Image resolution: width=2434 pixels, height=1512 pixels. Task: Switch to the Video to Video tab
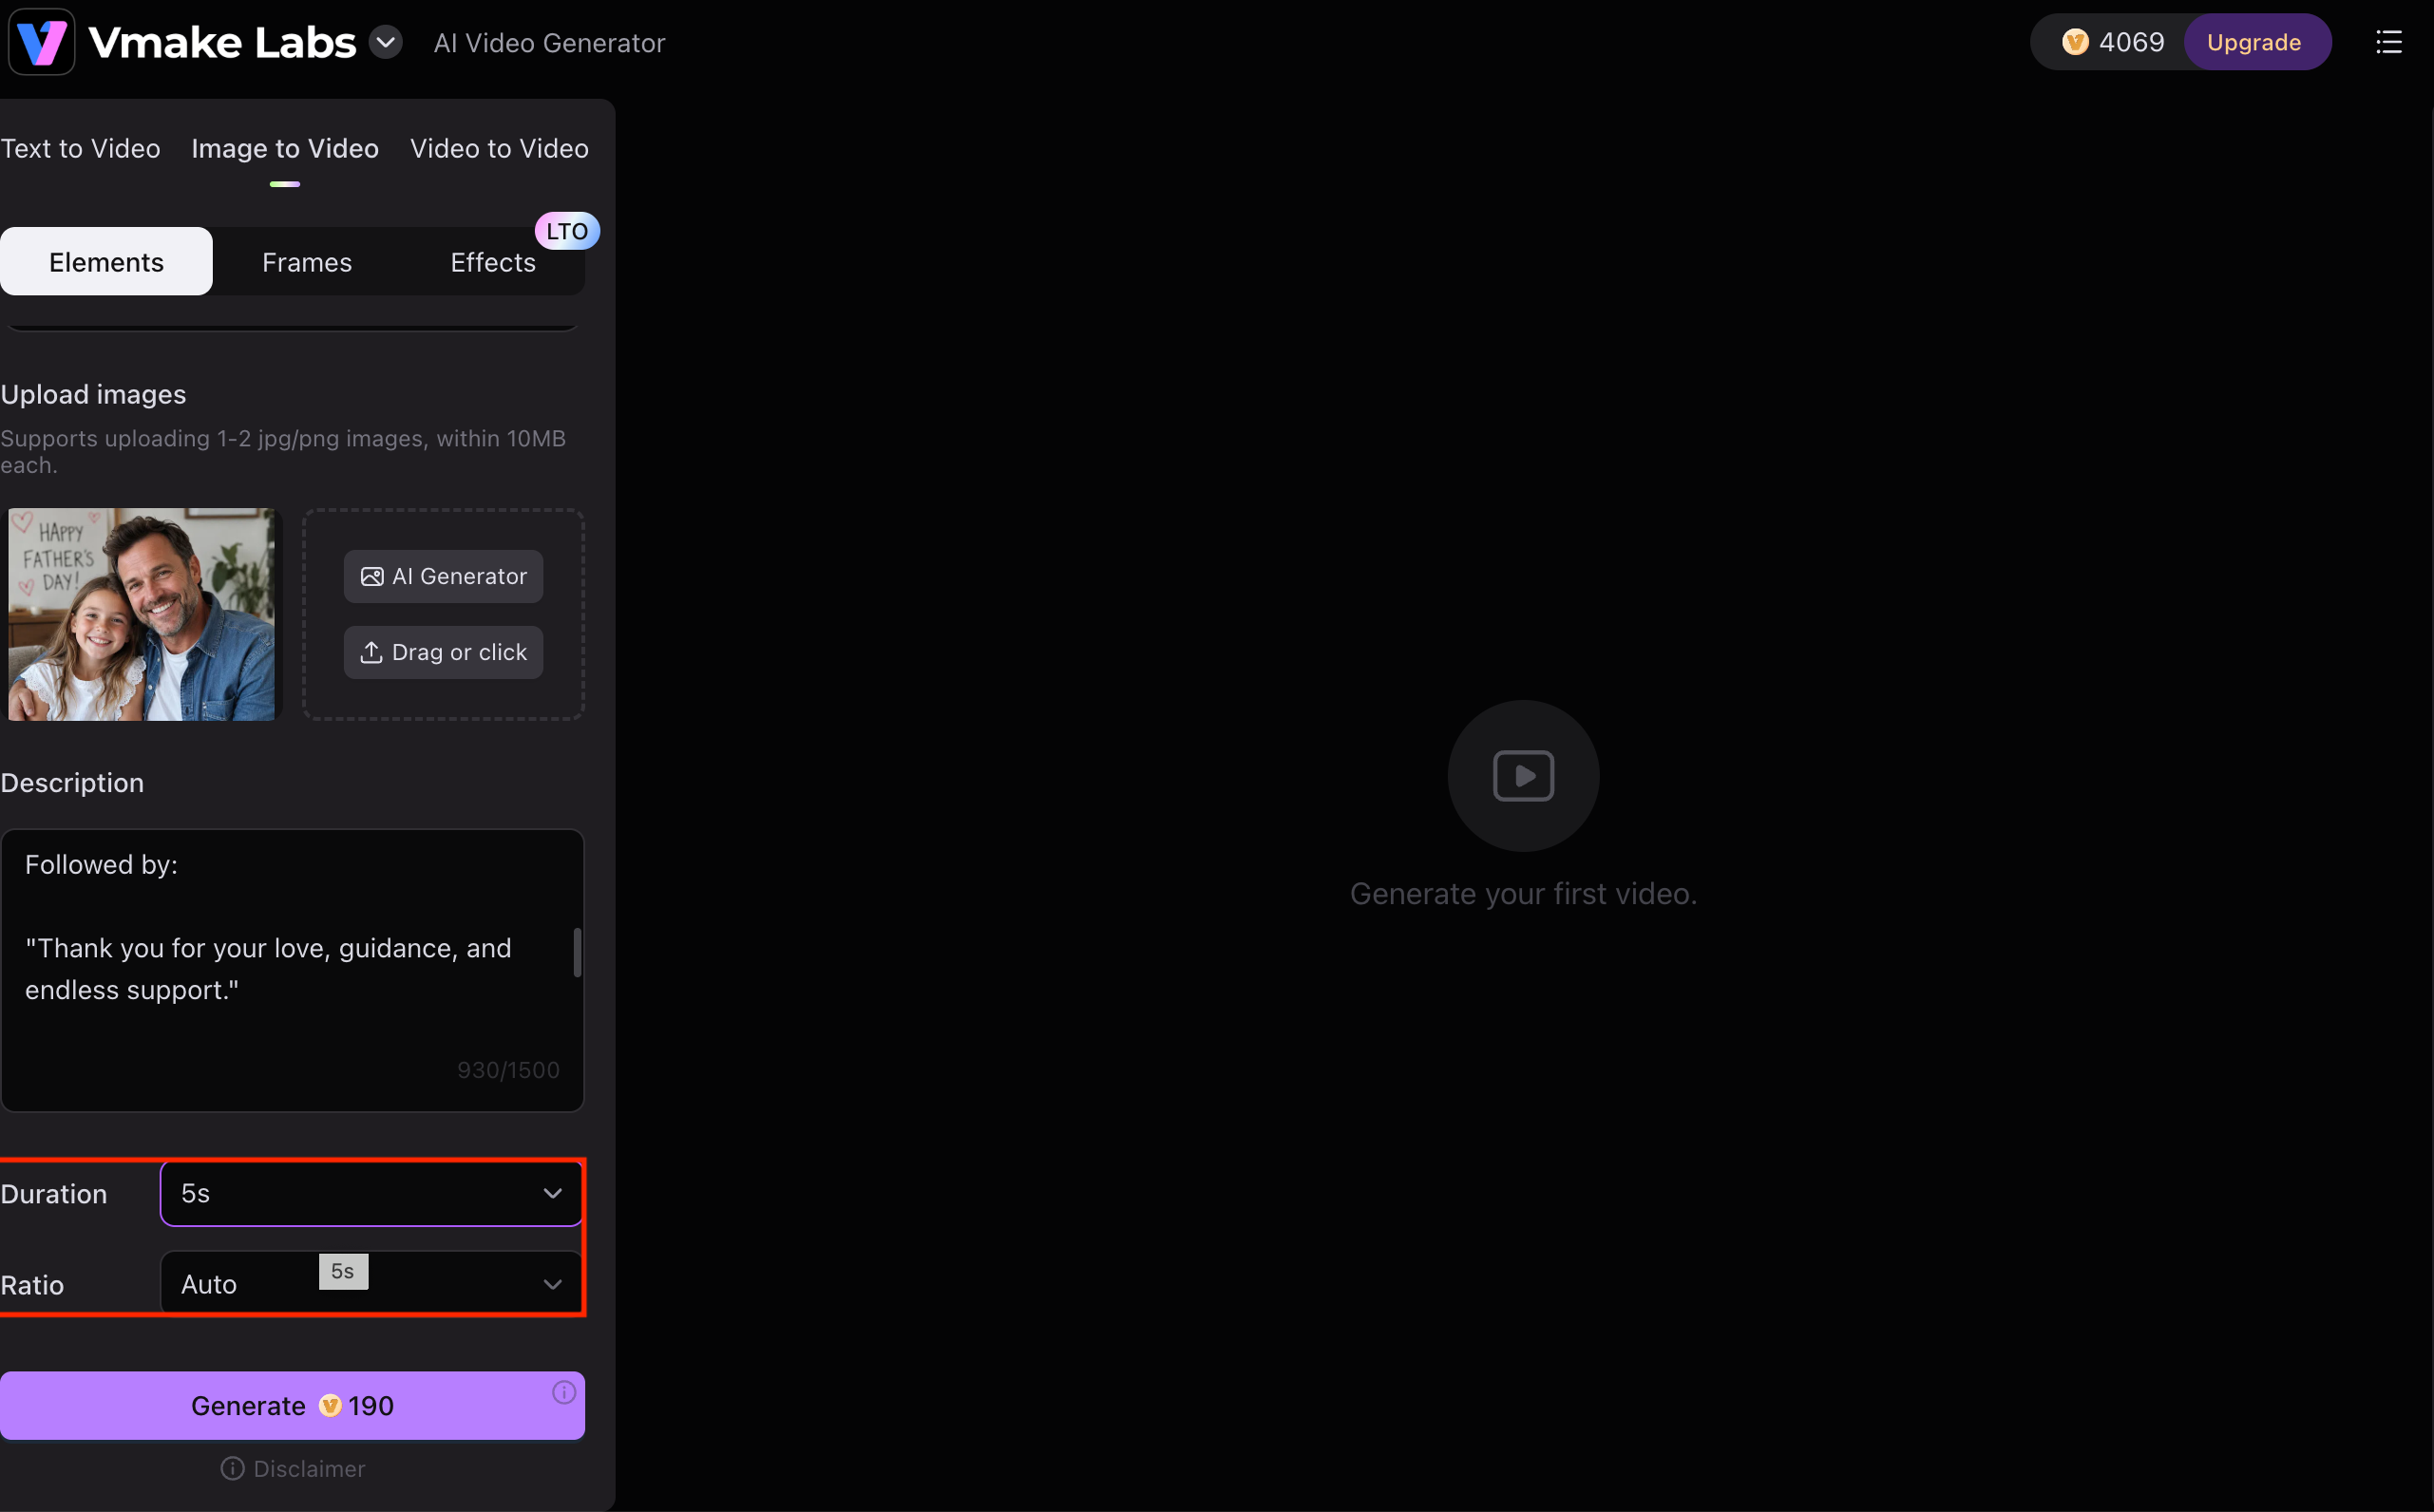pyautogui.click(x=500, y=148)
